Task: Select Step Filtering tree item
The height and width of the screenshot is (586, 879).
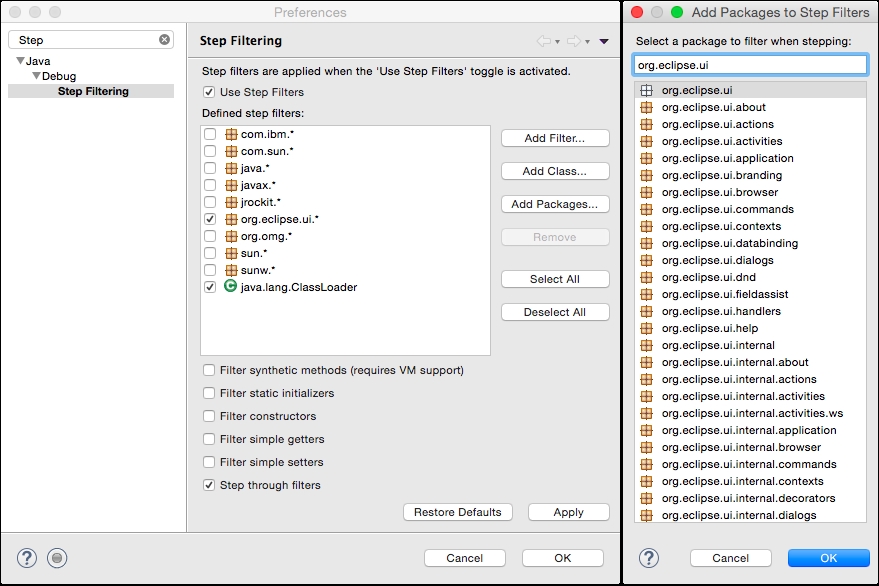Action: 93,91
